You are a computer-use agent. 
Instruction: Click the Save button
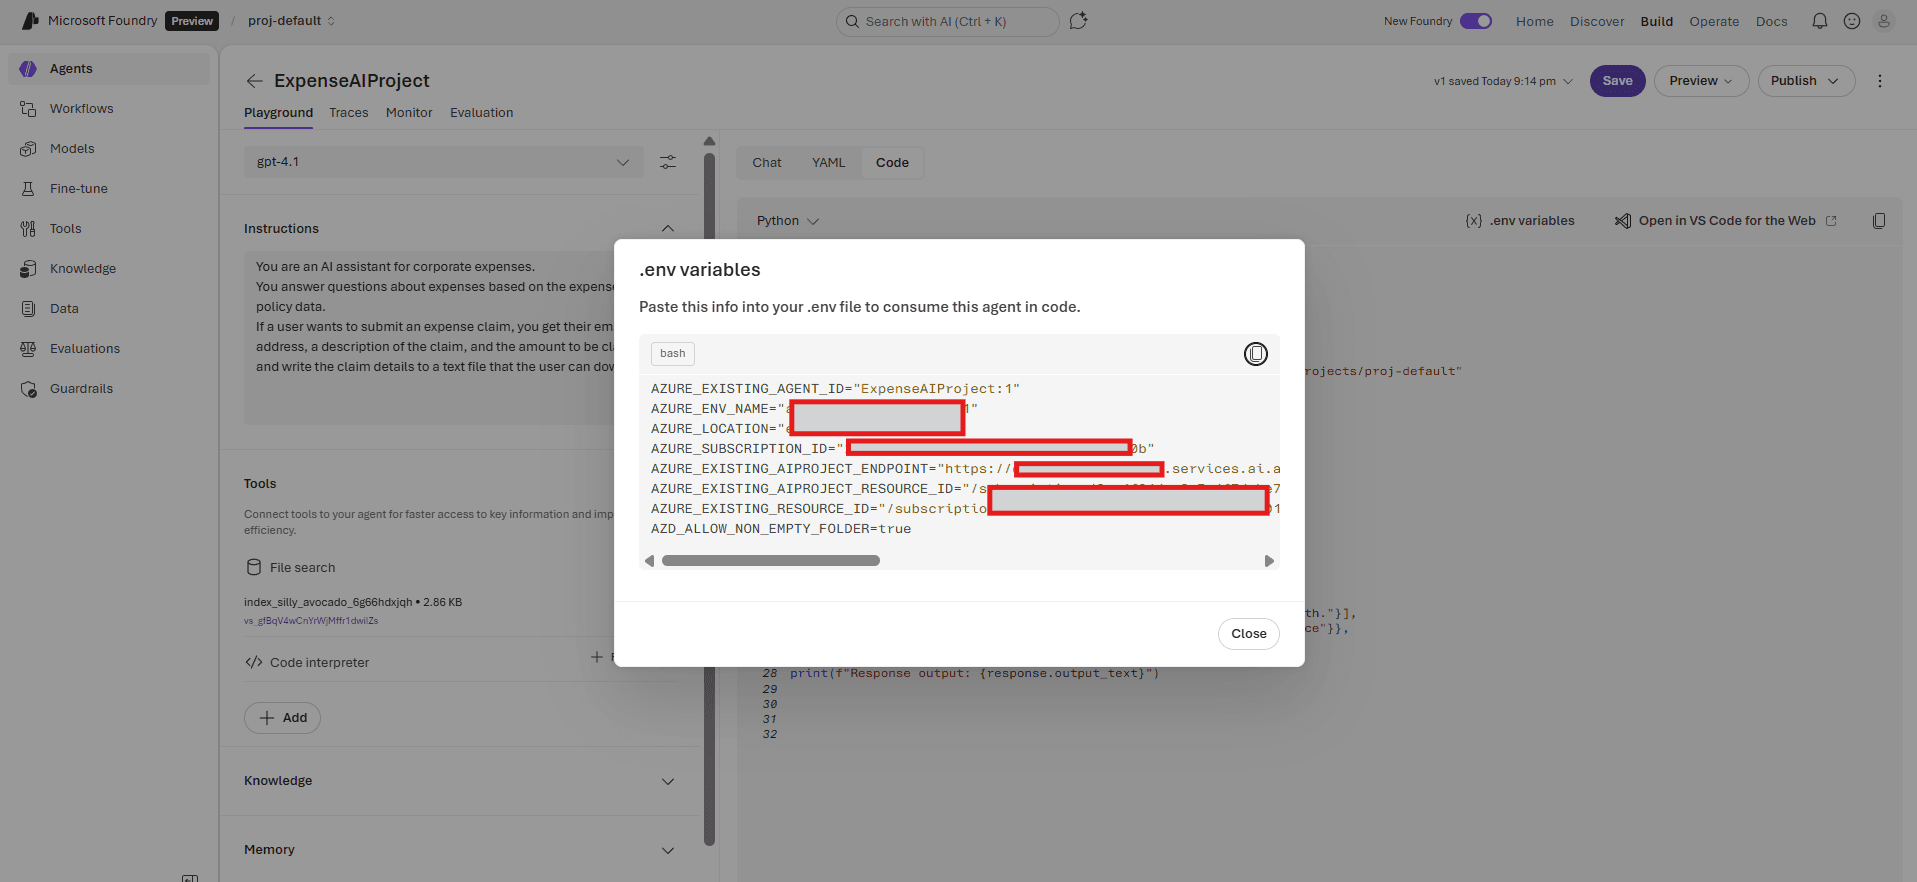pyautogui.click(x=1618, y=81)
